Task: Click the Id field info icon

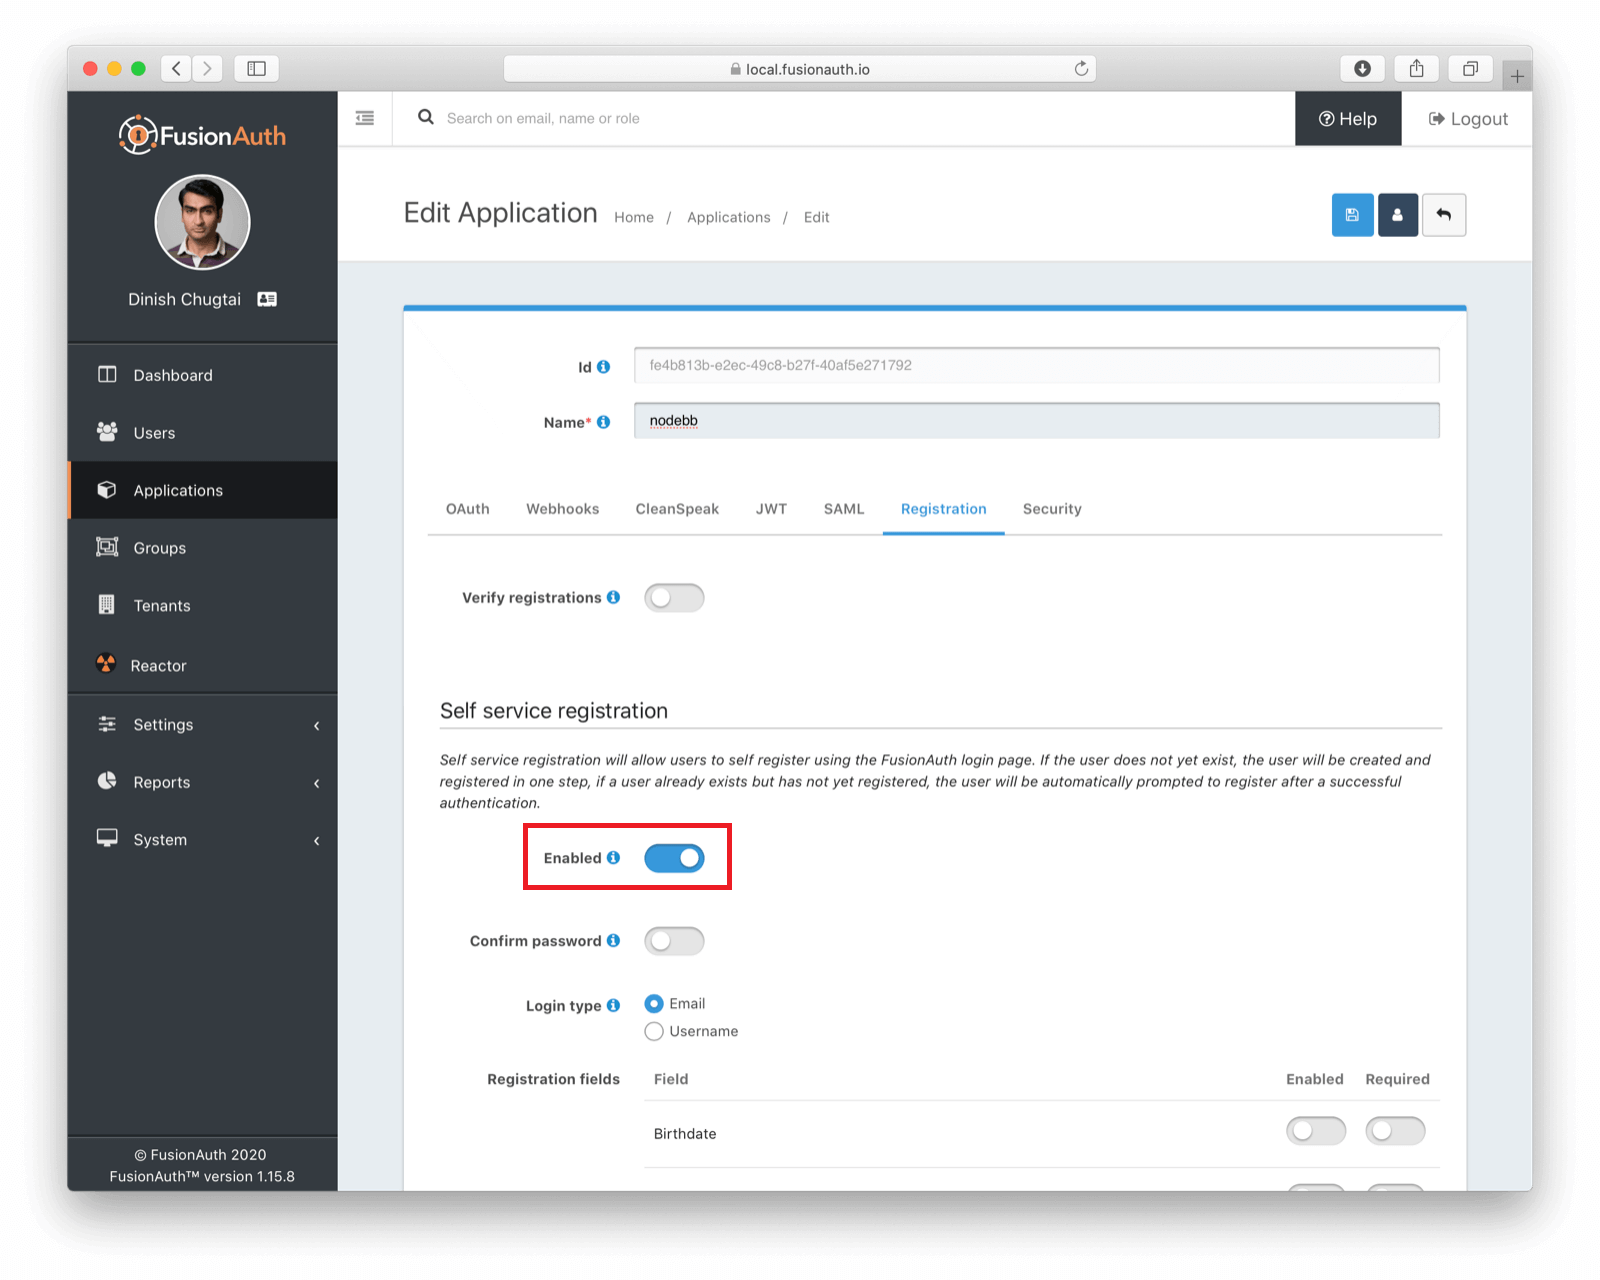Action: [x=603, y=367]
